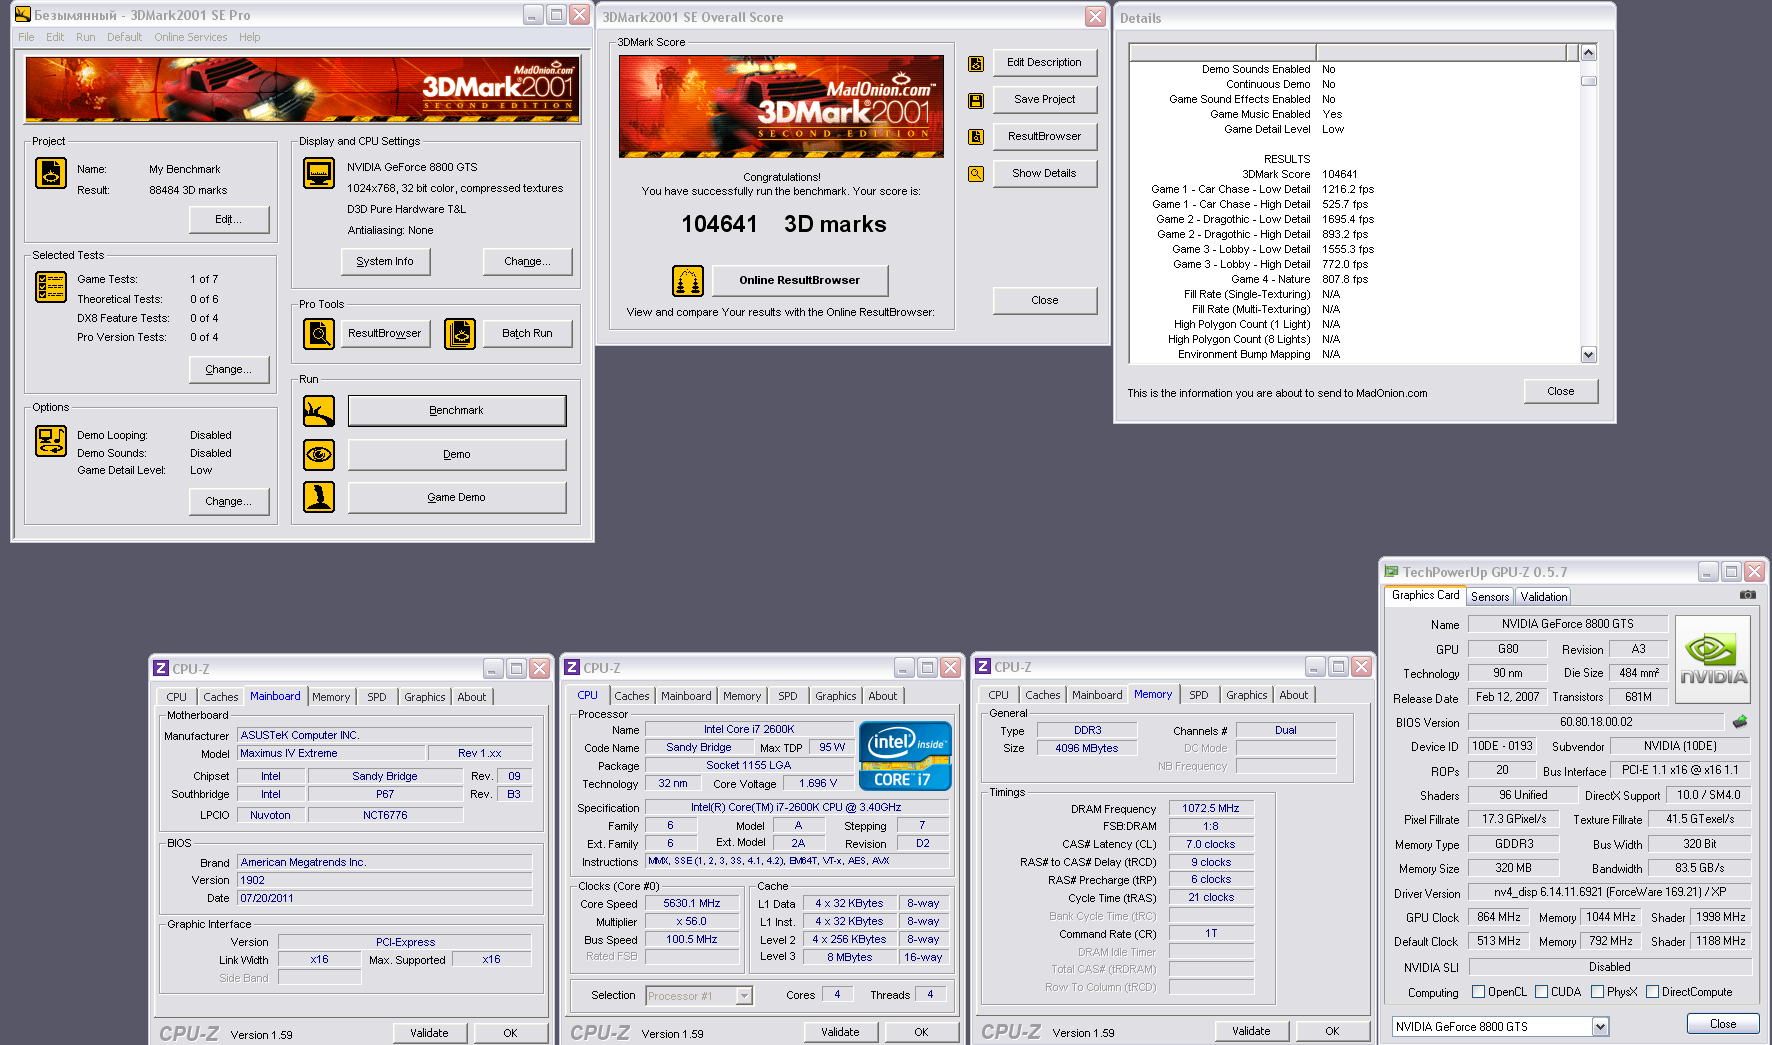
Task: Click the Game Demo icon
Action: coord(319,497)
